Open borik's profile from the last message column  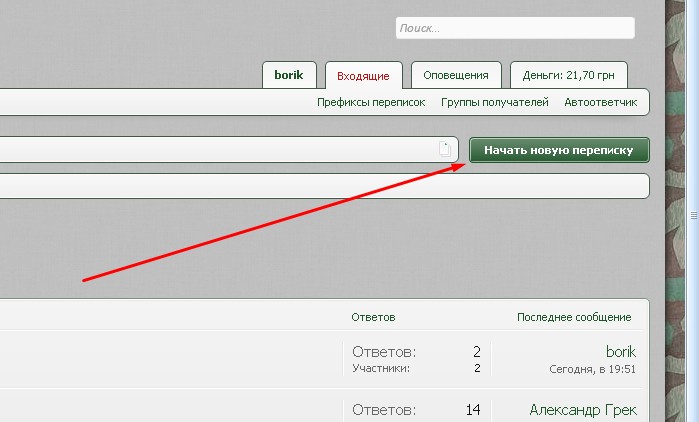tap(621, 352)
